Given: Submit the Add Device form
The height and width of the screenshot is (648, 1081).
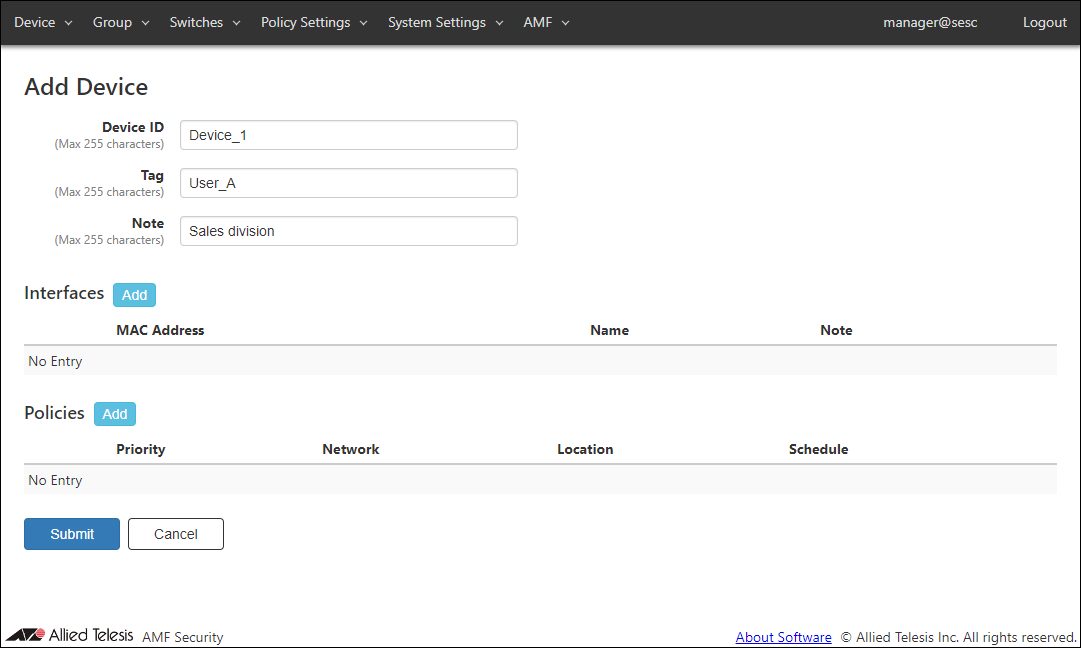Looking at the screenshot, I should (x=72, y=534).
